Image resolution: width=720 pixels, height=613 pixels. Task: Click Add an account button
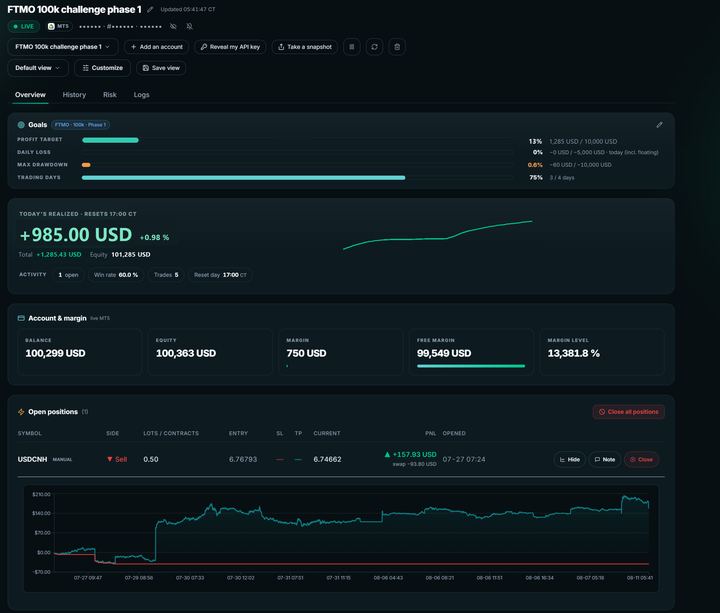pyautogui.click(x=157, y=47)
